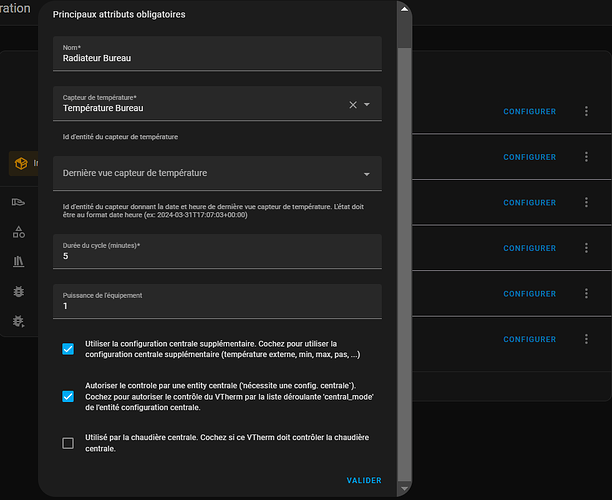Click the orange cube integrations icon
This screenshot has height=500, width=612.
[20, 164]
